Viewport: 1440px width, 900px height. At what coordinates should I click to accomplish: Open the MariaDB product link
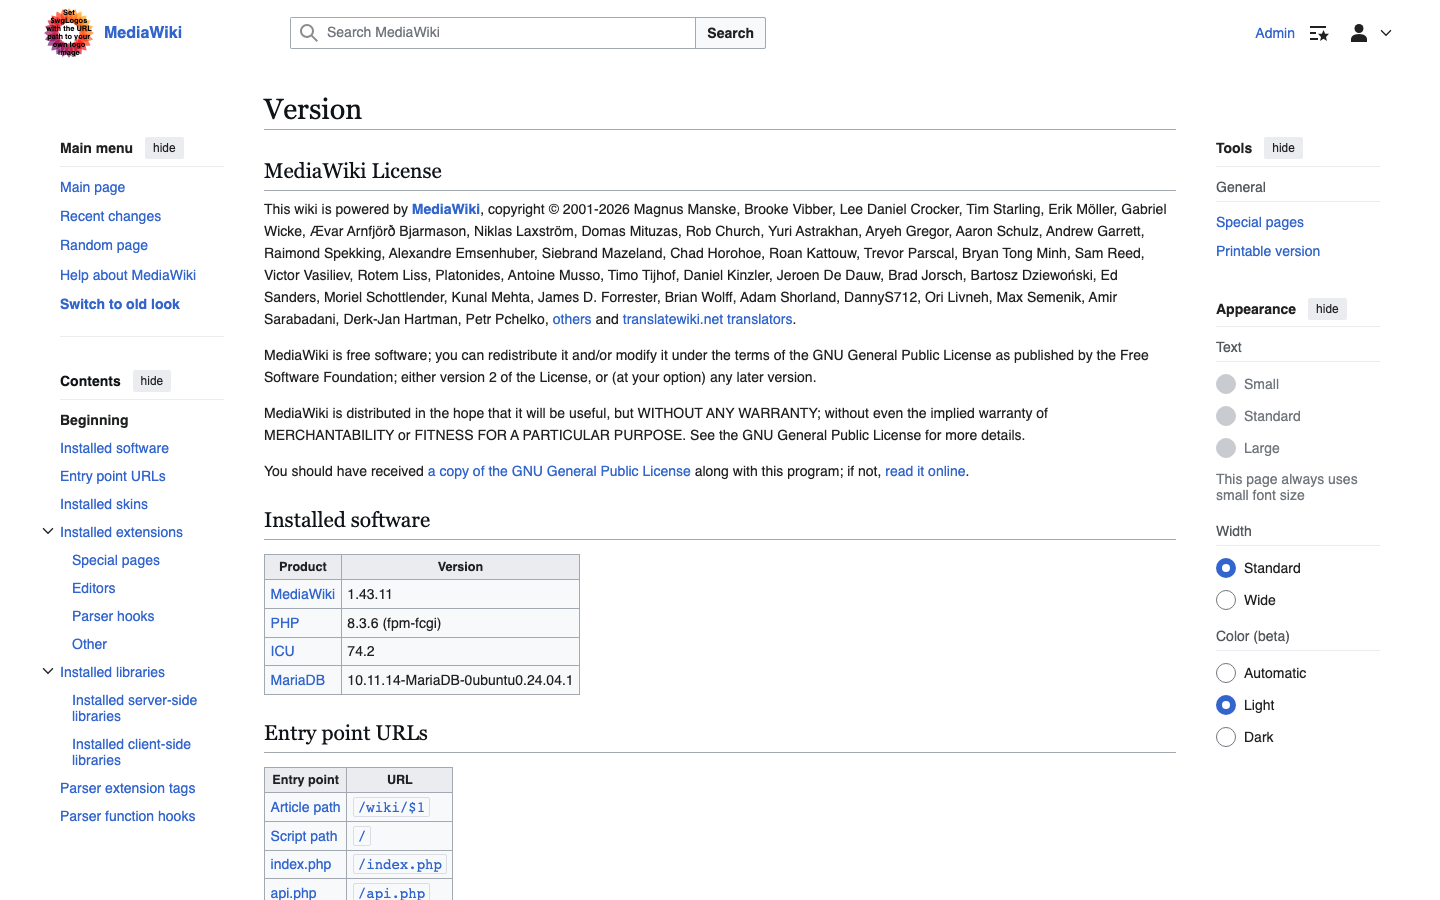[298, 680]
